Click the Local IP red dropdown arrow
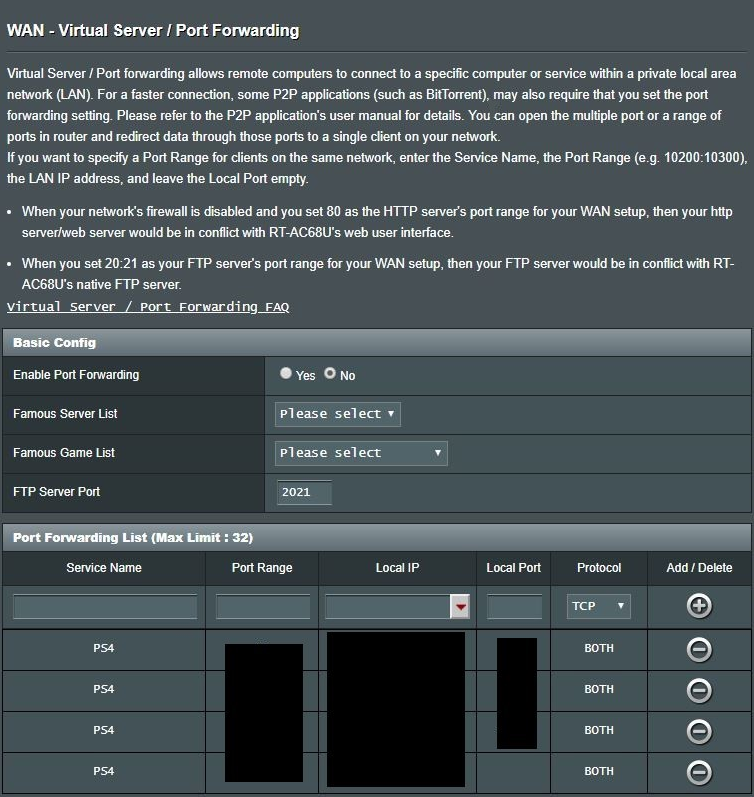The image size is (754, 797). click(460, 607)
